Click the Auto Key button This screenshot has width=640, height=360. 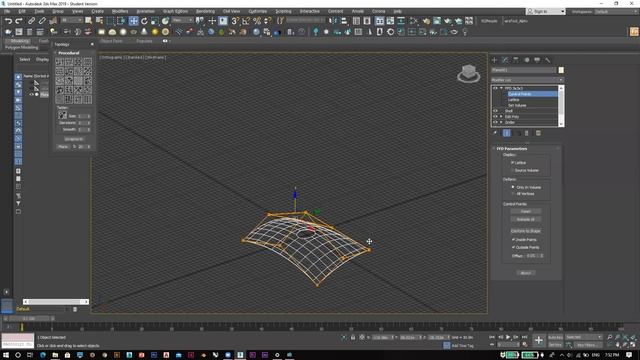tap(555, 338)
